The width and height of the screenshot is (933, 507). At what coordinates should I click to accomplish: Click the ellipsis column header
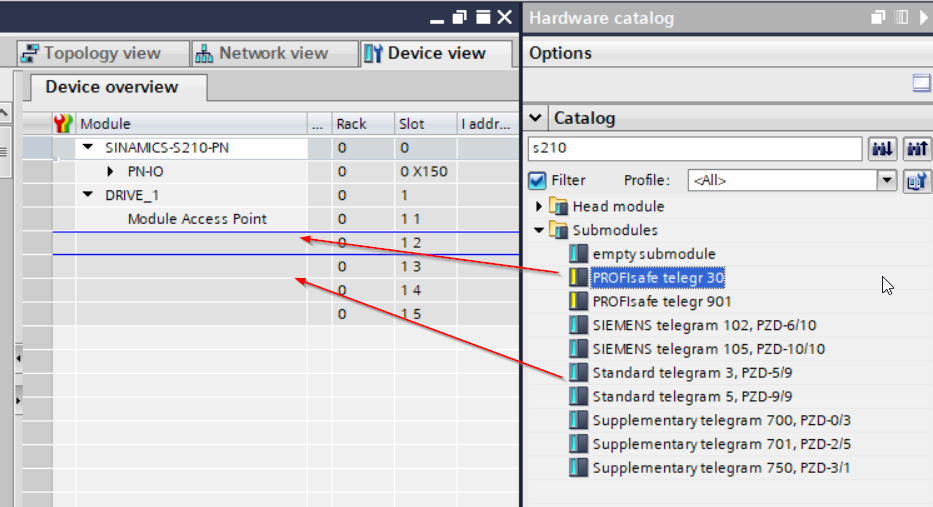(x=317, y=124)
